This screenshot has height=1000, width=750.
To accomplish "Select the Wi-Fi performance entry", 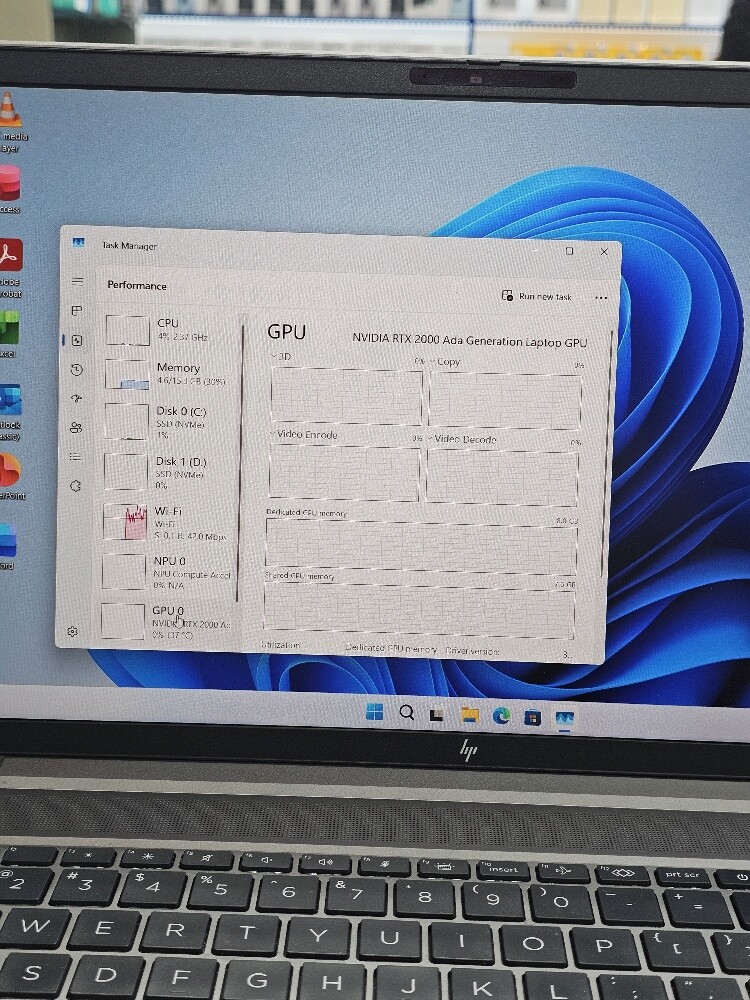I will point(168,522).
